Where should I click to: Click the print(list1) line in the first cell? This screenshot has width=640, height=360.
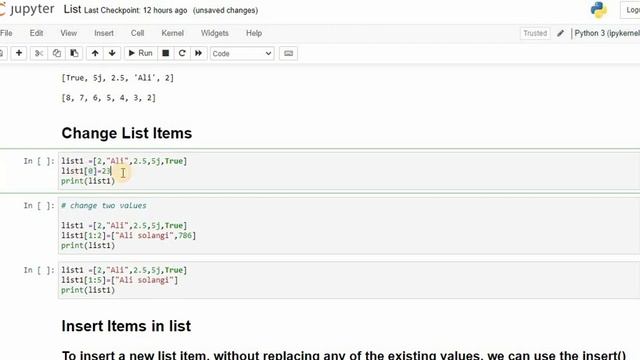88,181
